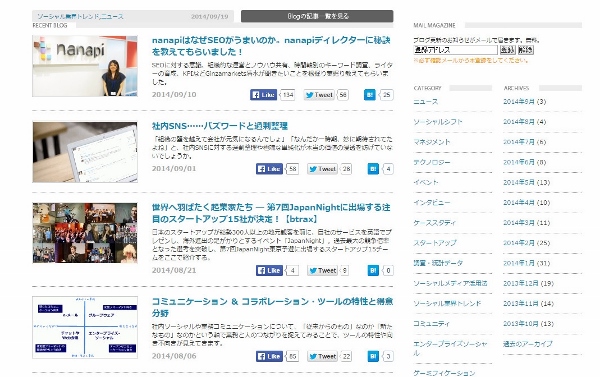Like the communication tools article on Facebook
Screen dimensions: 600x377
pyautogui.click(x=269, y=356)
